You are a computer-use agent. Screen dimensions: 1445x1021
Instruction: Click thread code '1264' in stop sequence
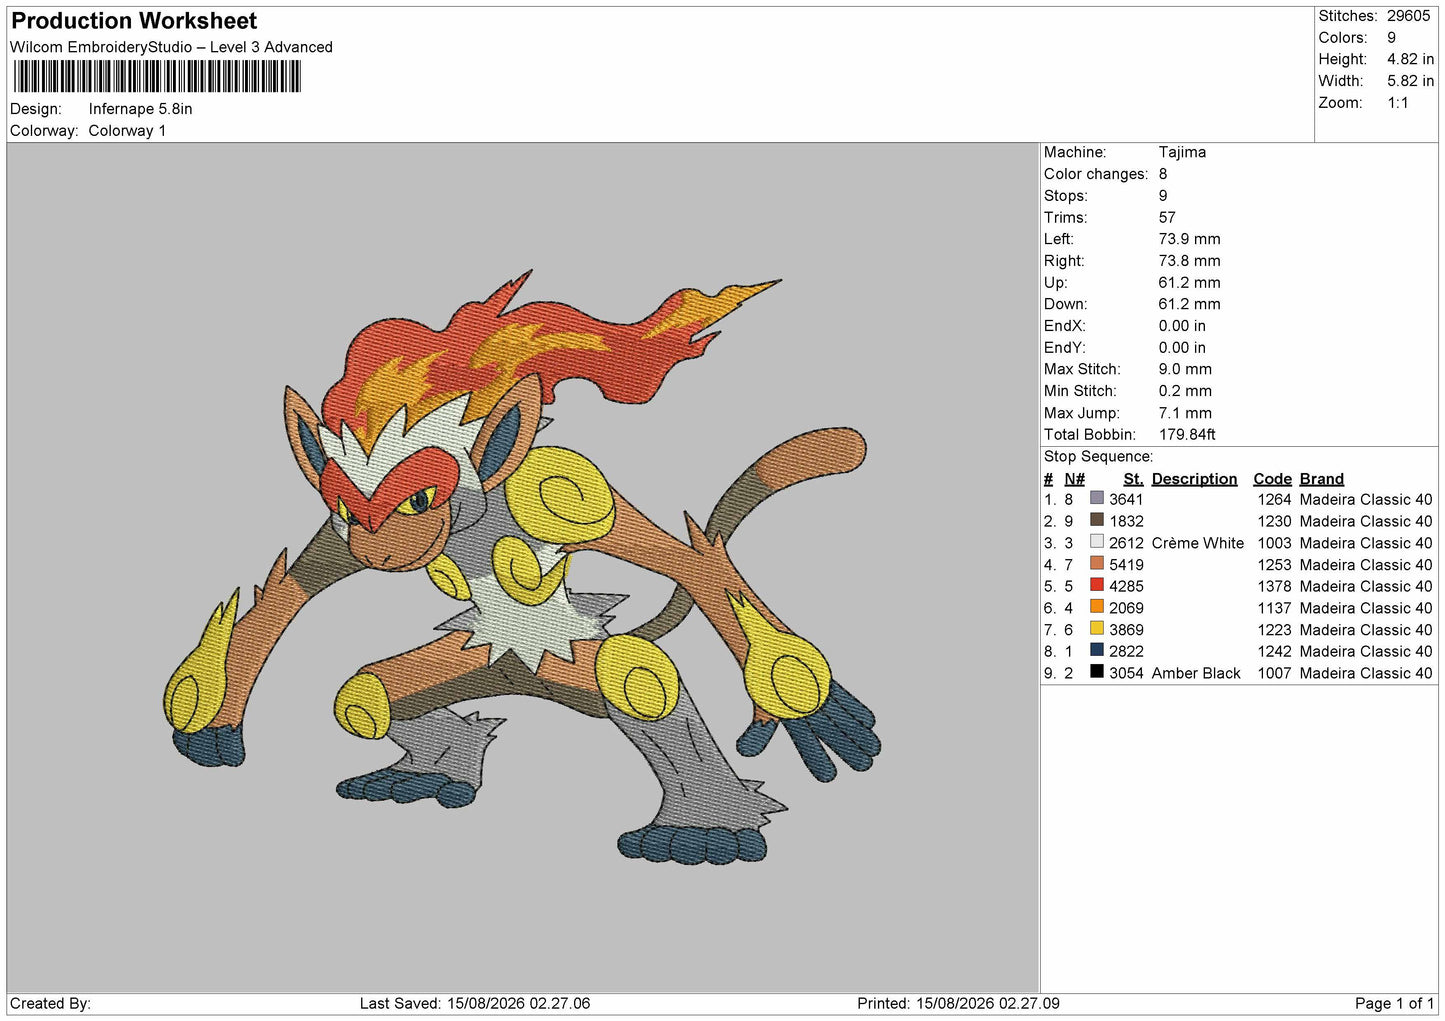pos(1274,499)
